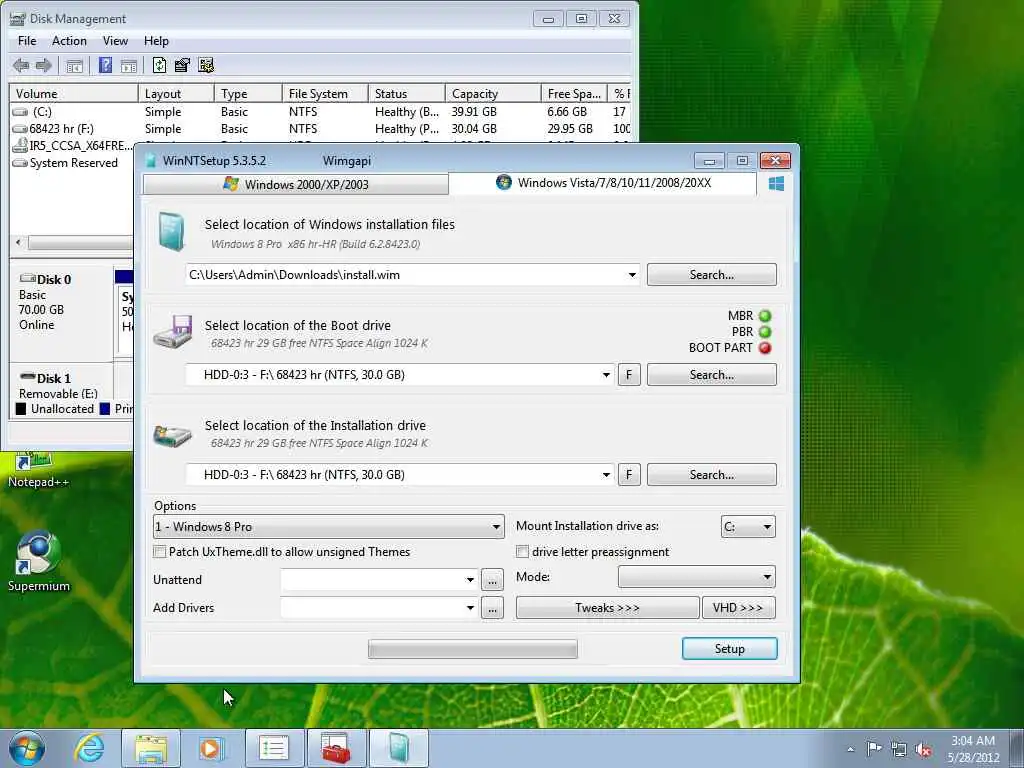The height and width of the screenshot is (768, 1024).
Task: Open the Windows 8 Pro edition dropdown
Action: 328,526
